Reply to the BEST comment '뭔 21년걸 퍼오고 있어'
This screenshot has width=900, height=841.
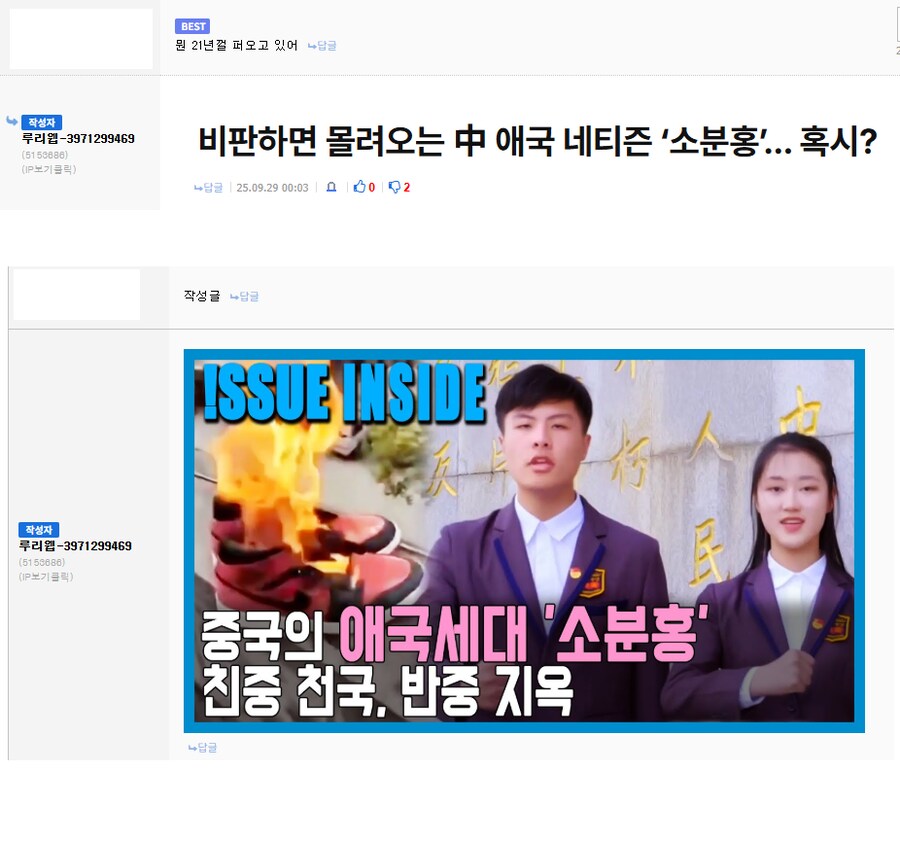click(x=322, y=46)
